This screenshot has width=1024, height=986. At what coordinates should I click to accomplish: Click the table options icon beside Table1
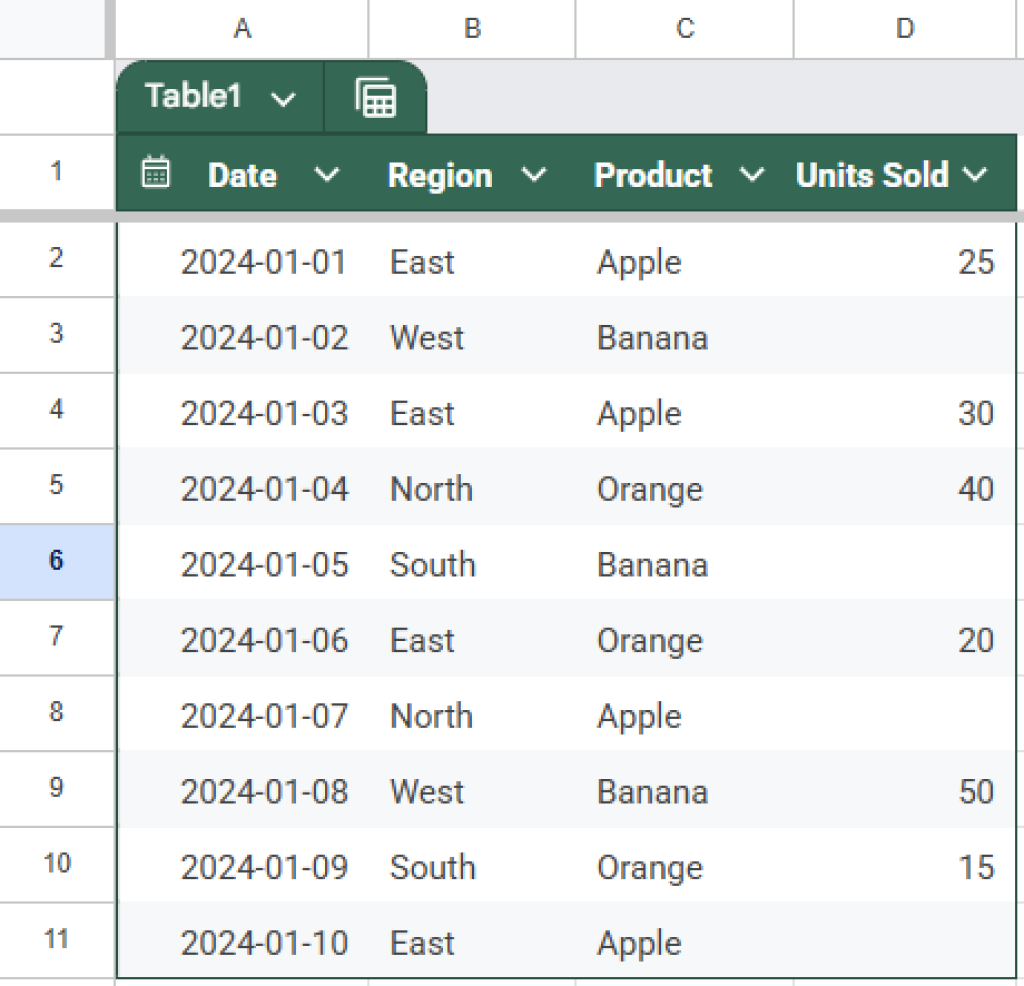377,97
